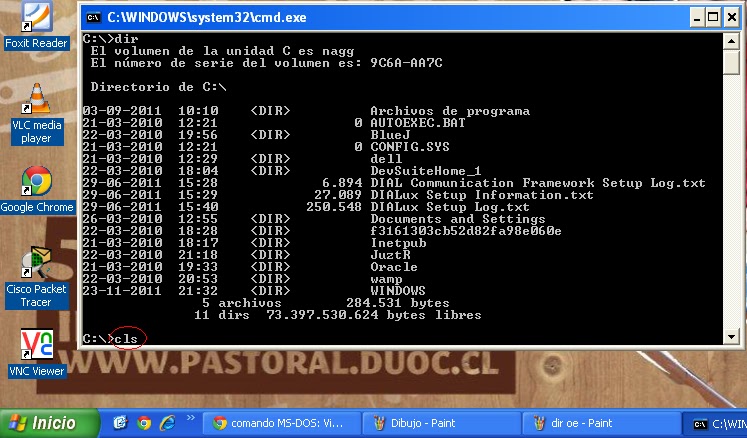Click the 6.894 file size value
This screenshot has height=438, width=747.
(342, 183)
